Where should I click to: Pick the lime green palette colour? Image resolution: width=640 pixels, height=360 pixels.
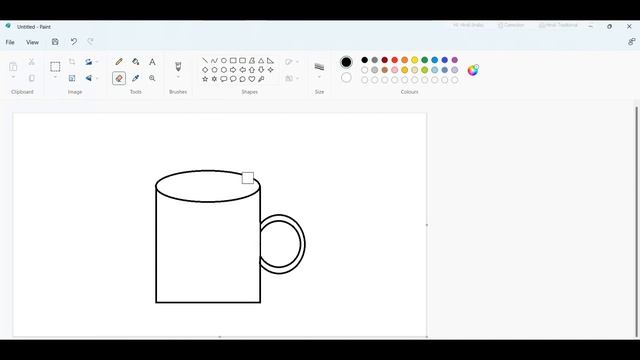point(424,70)
